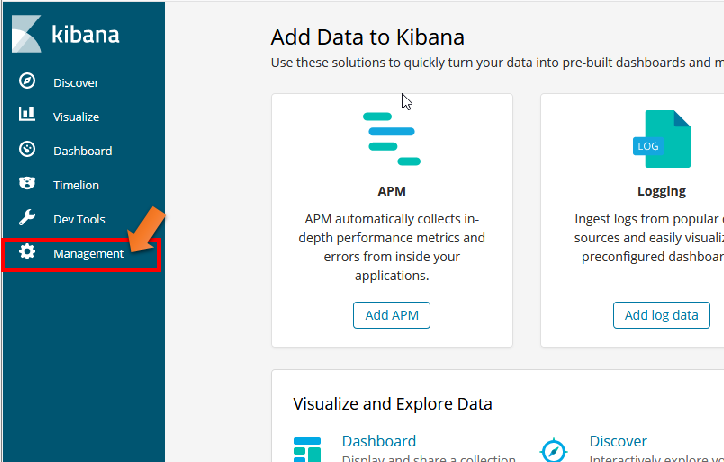
Task: Click the Kibana logo icon
Action: [26, 34]
